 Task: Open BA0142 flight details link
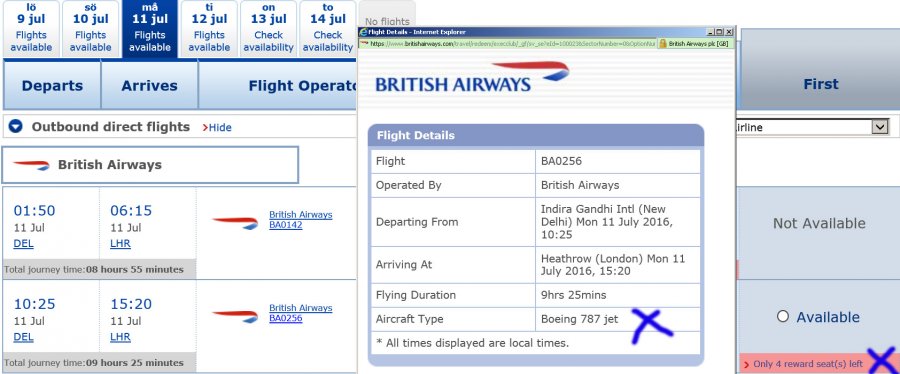(300, 220)
